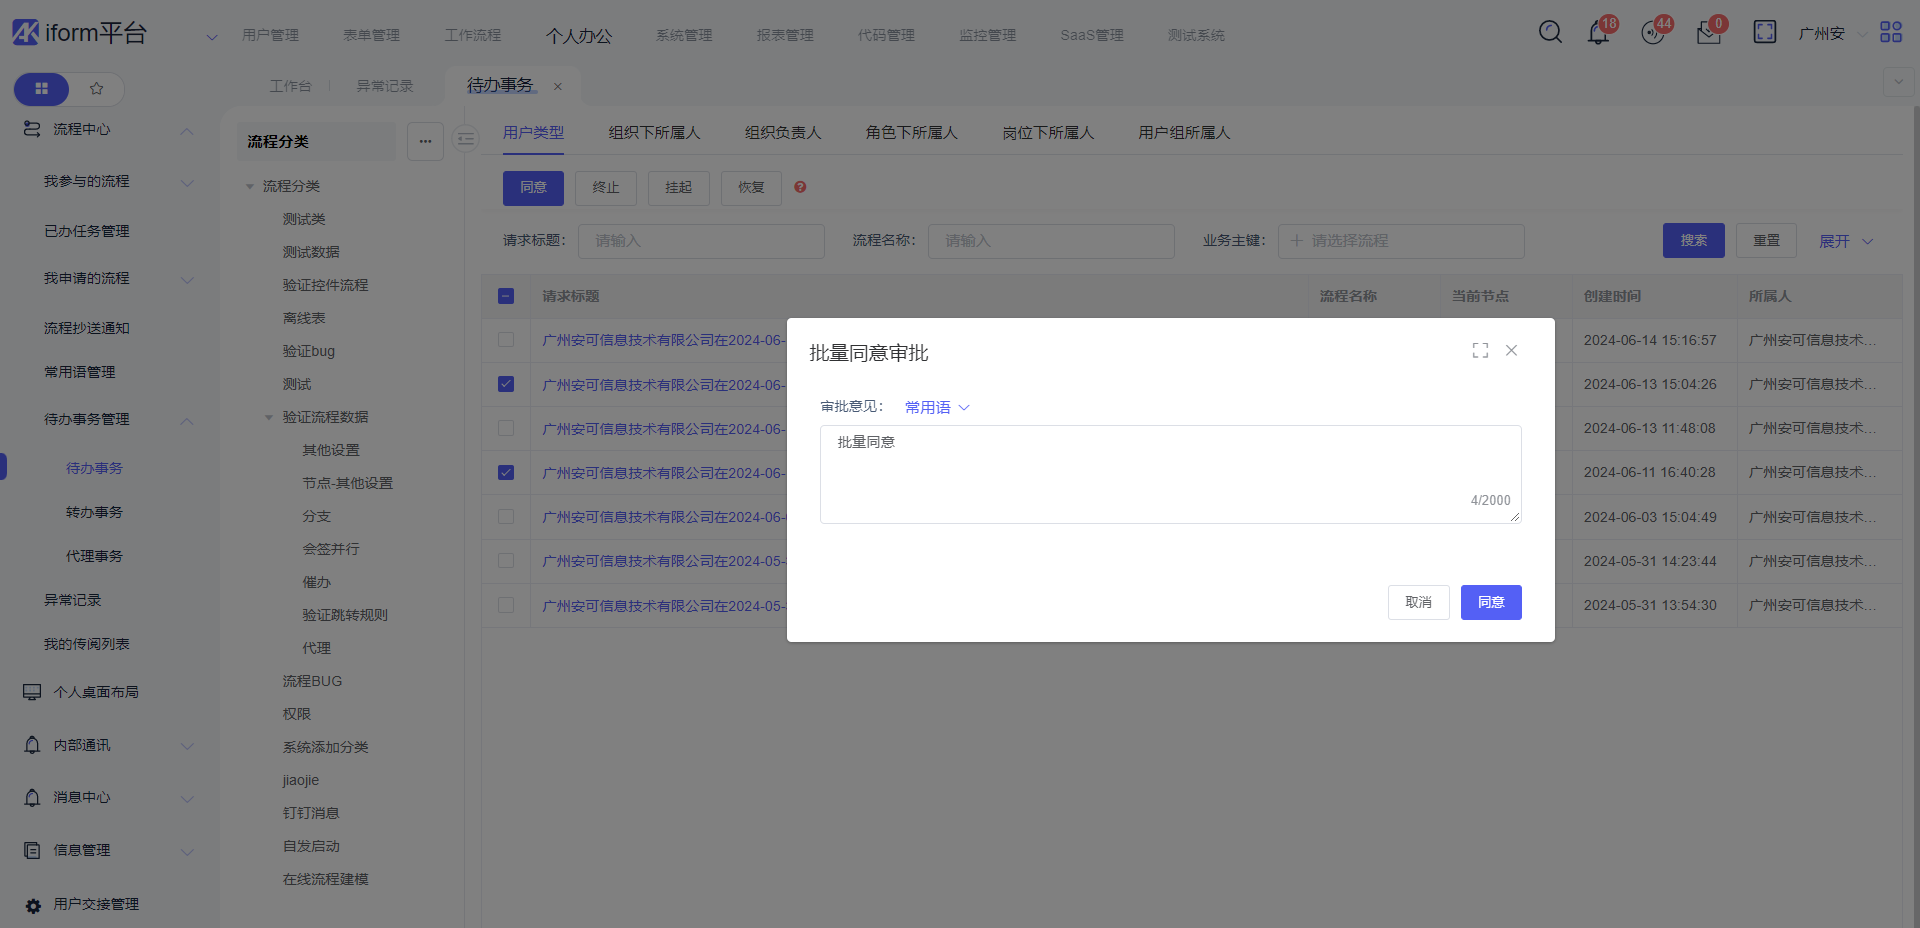Click the three-dots more button beside 流程分类
1920x928 pixels.
(x=425, y=141)
